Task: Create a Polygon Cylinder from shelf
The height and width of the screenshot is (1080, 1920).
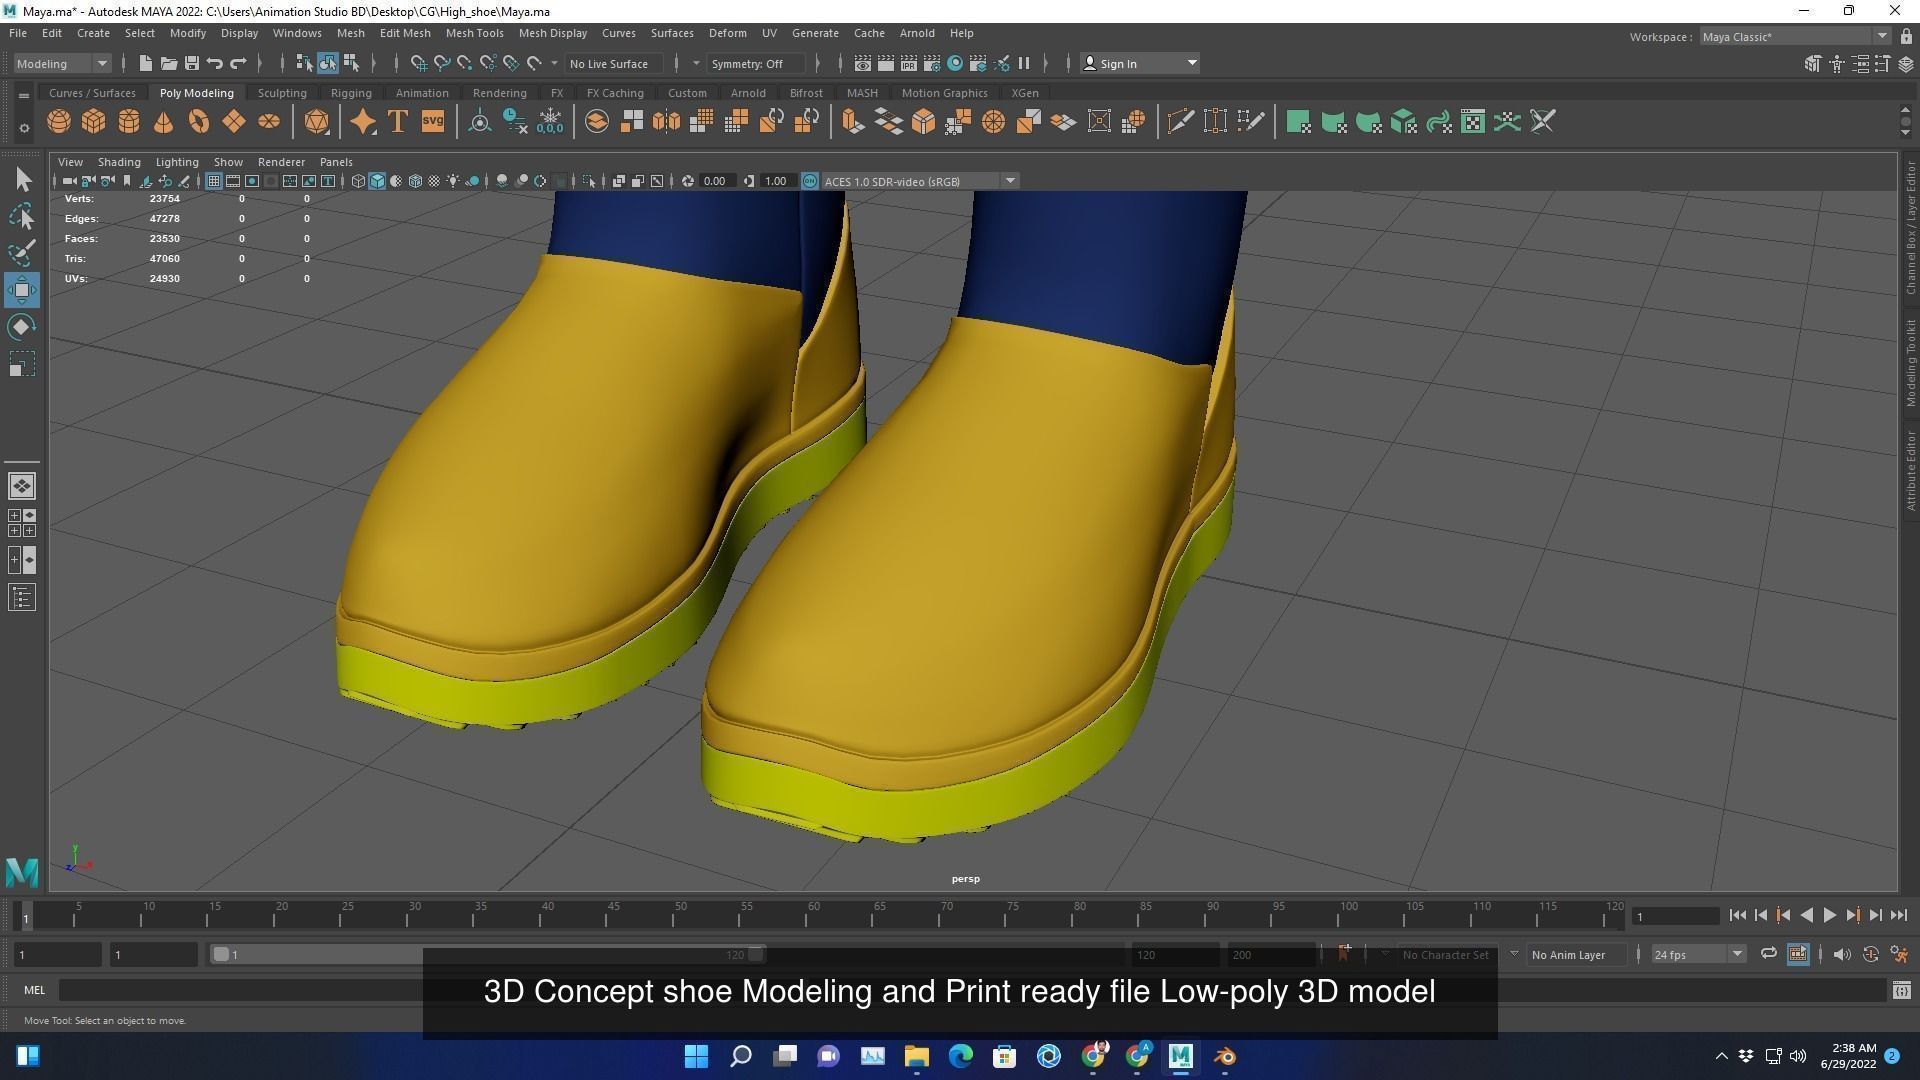Action: 129,122
